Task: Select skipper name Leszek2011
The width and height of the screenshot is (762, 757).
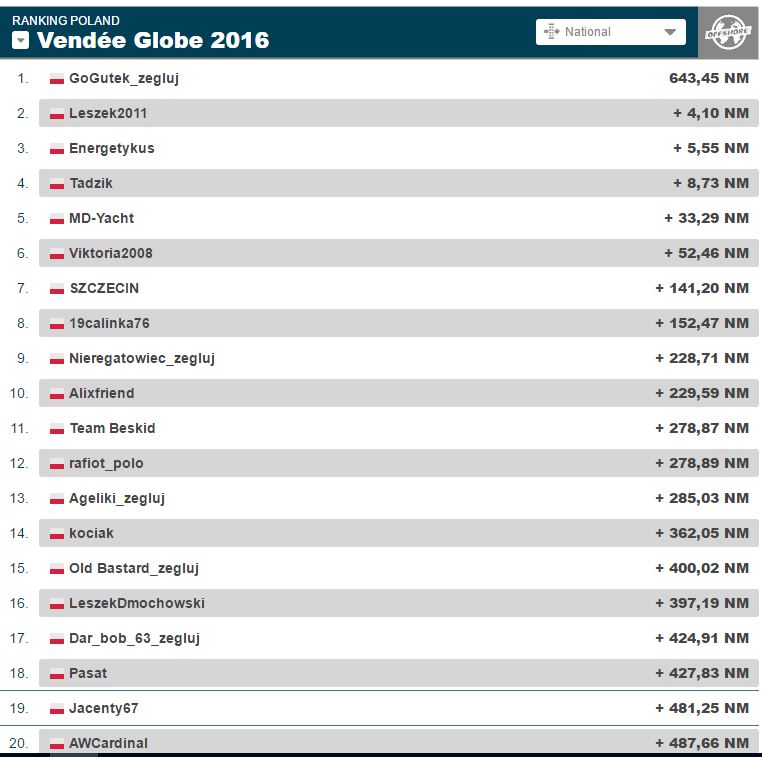Action: 108,113
